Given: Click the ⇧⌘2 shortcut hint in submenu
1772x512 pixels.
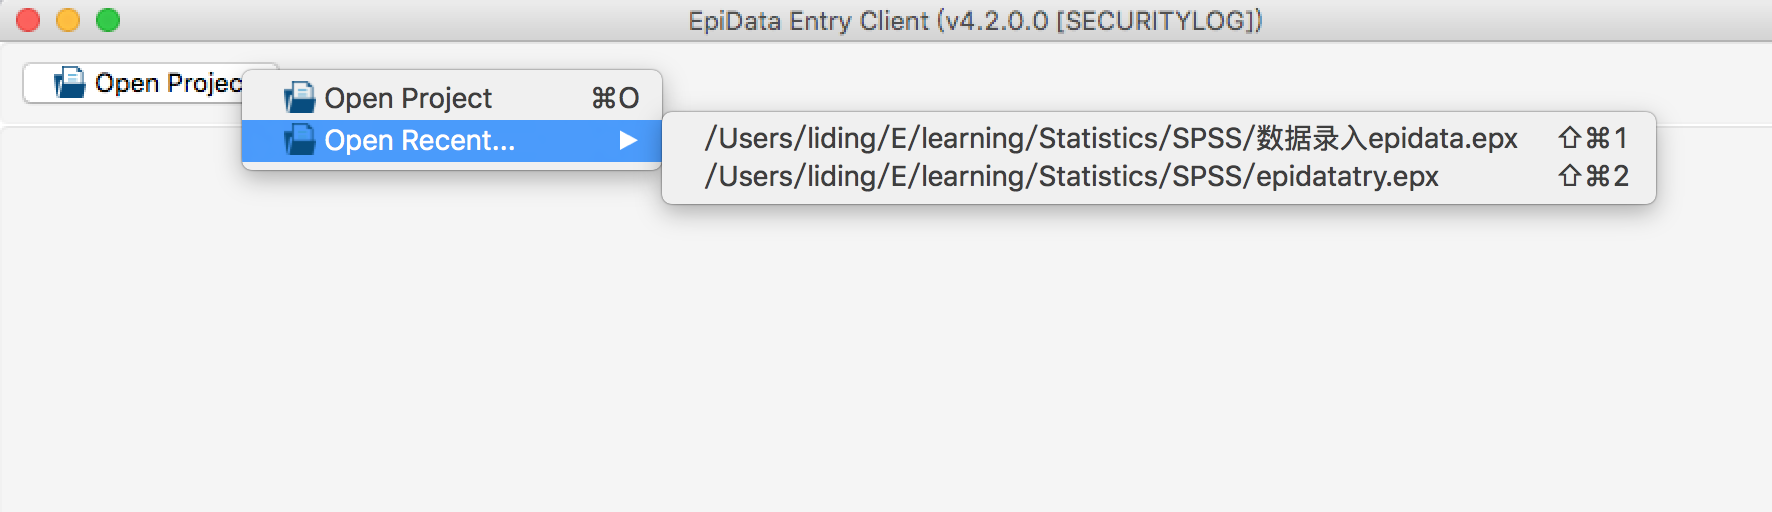Looking at the screenshot, I should 1593,177.
